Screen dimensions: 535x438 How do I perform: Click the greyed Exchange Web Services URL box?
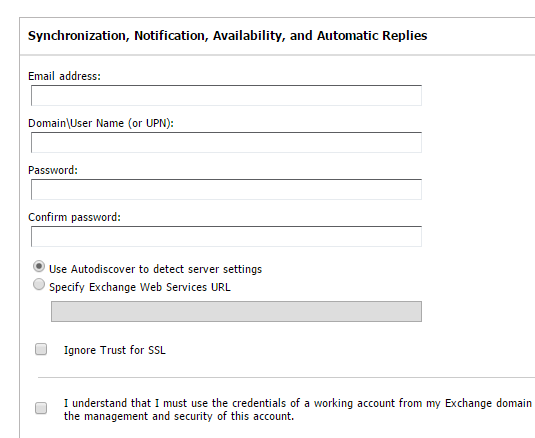(236, 311)
